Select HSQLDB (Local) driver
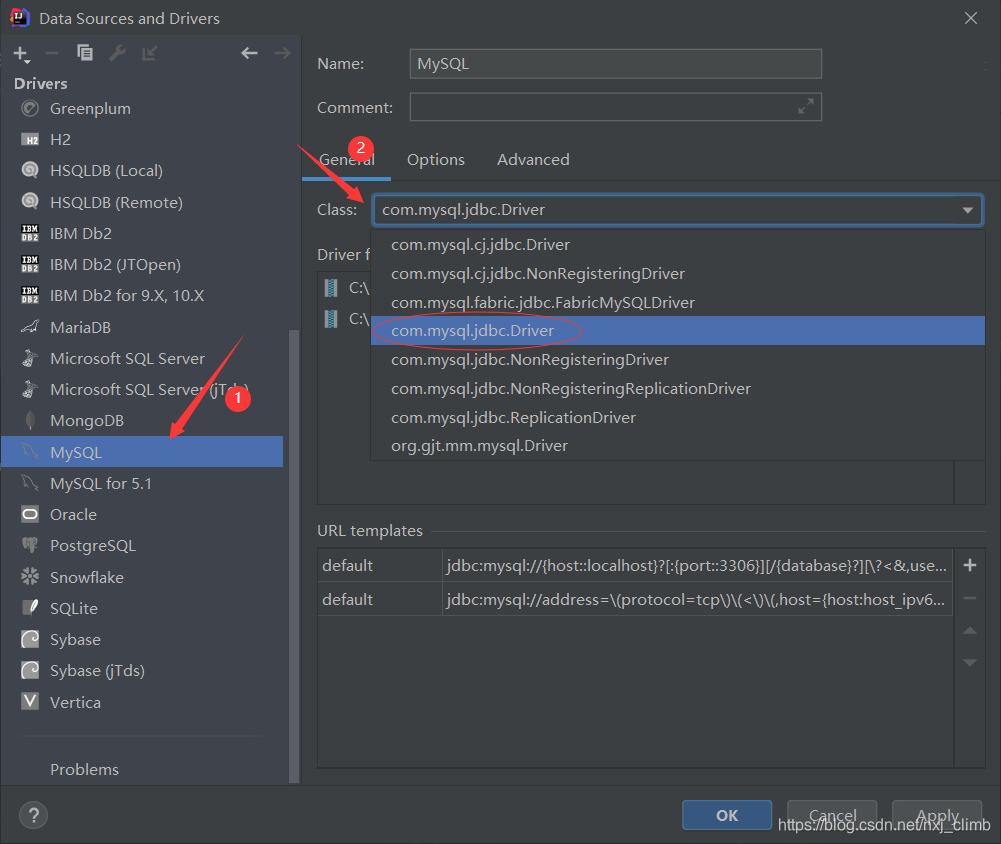The image size is (1001, 844). click(142, 171)
